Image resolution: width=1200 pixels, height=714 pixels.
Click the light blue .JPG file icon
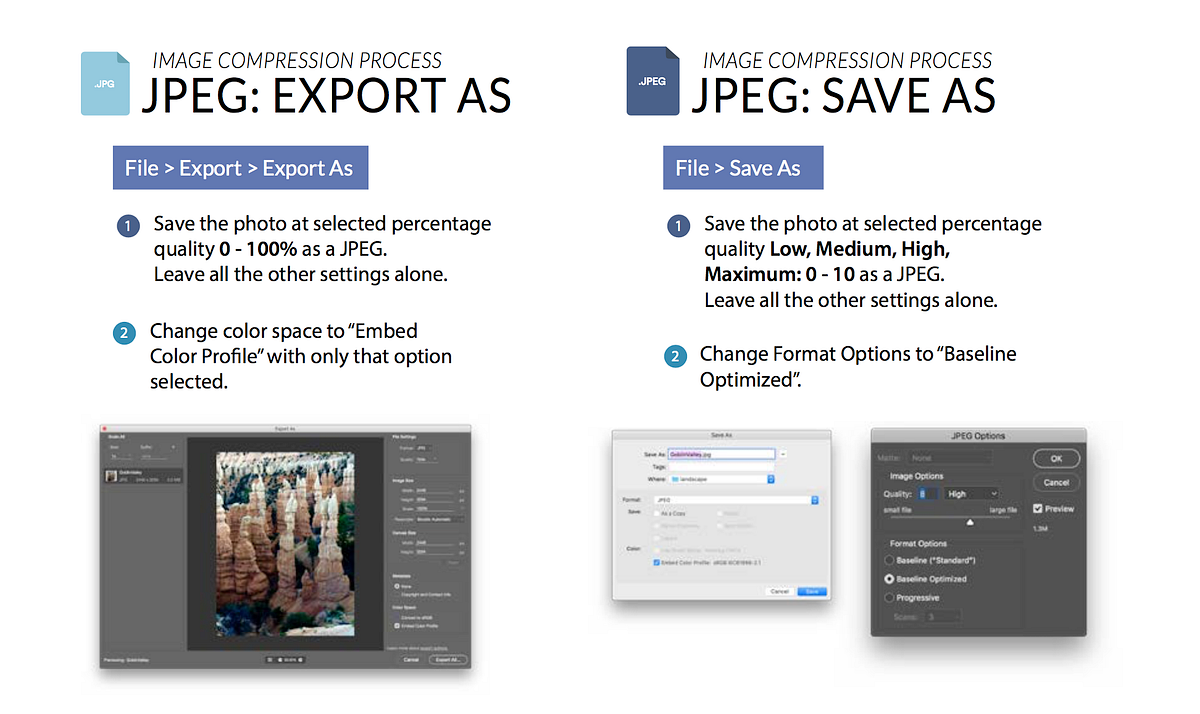point(105,83)
